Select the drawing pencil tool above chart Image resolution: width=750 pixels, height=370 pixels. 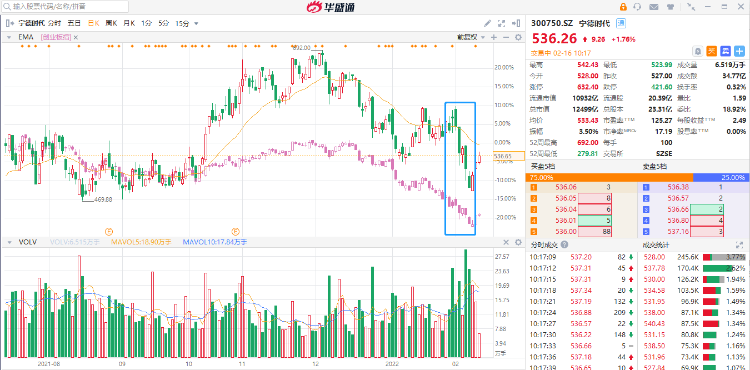coord(487,23)
